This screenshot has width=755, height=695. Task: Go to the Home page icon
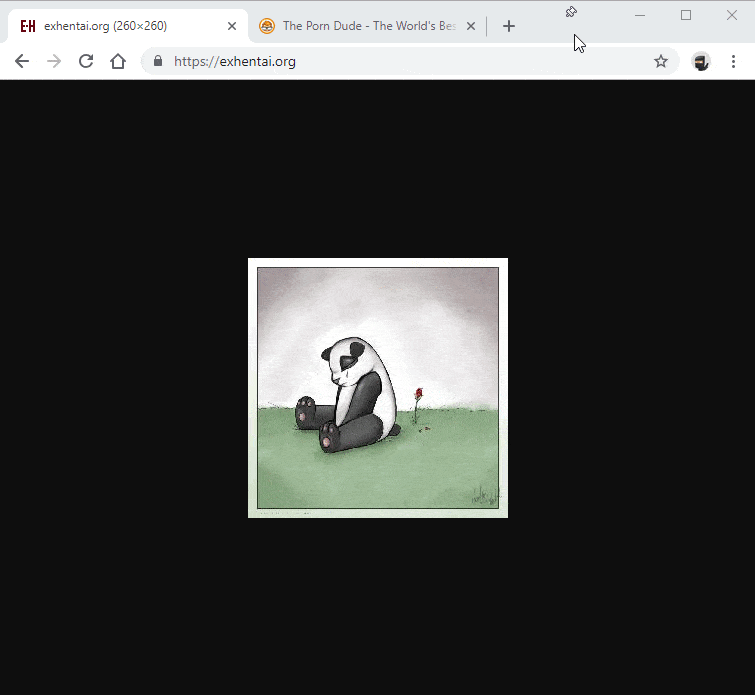pos(118,62)
